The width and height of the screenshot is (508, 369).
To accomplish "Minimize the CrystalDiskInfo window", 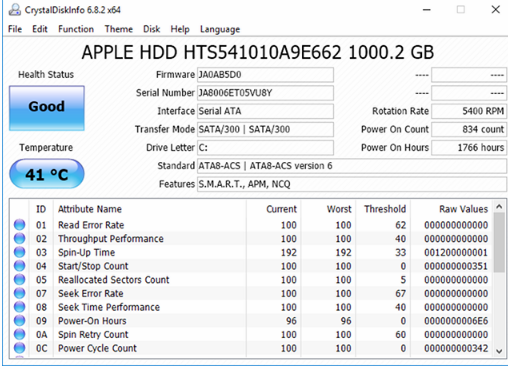I will [x=427, y=10].
